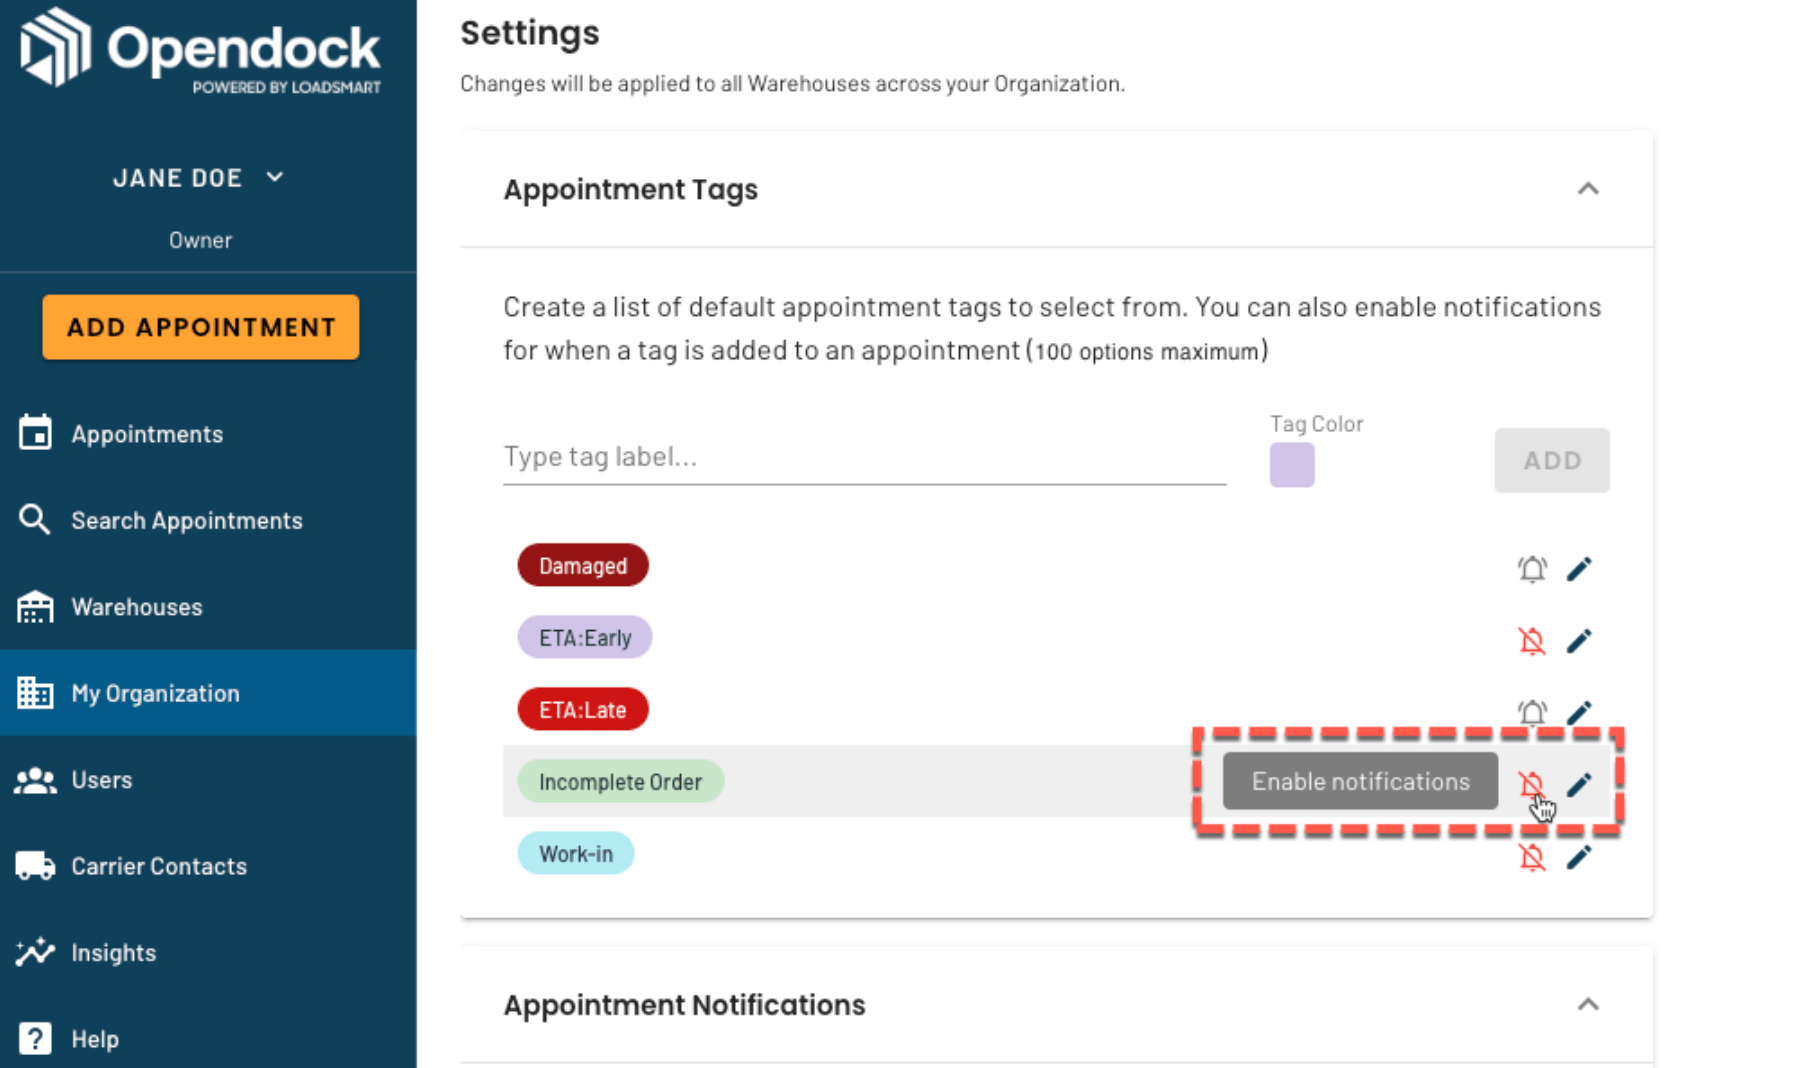The image size is (1820, 1068).
Task: Edit the Work-in tag
Action: tap(1579, 857)
